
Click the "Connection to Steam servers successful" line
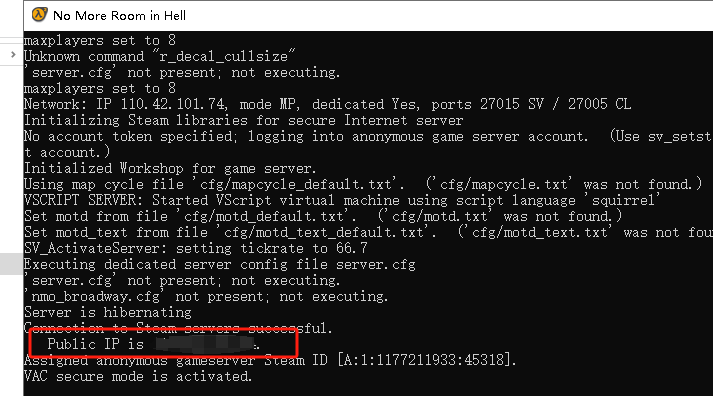click(178, 327)
